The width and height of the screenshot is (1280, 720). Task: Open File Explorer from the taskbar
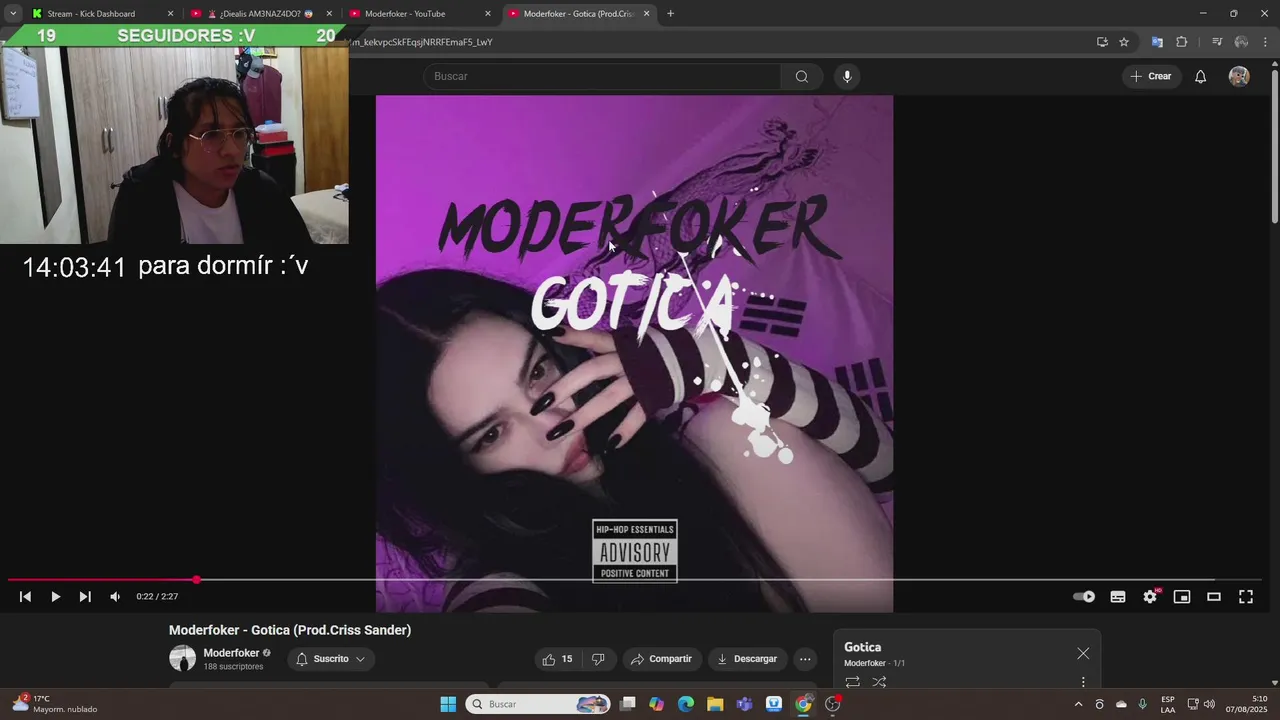pos(715,704)
